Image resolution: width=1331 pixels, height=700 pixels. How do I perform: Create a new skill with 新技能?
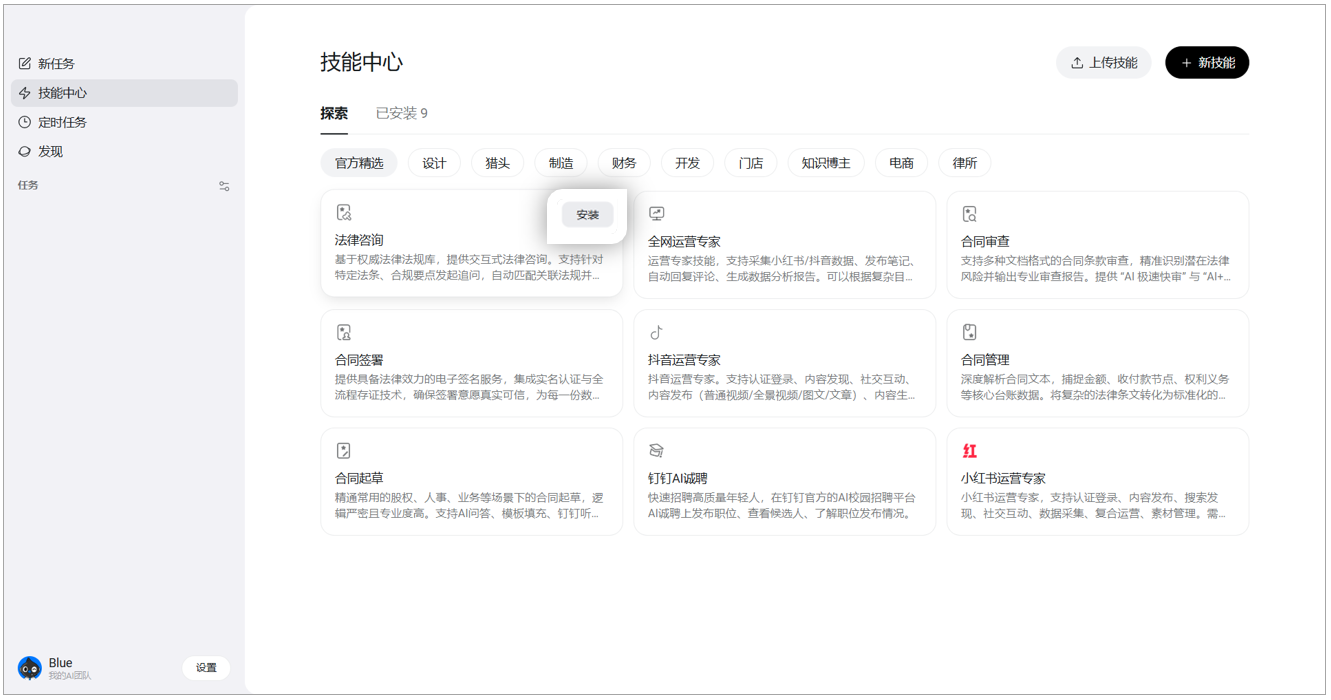point(1207,63)
